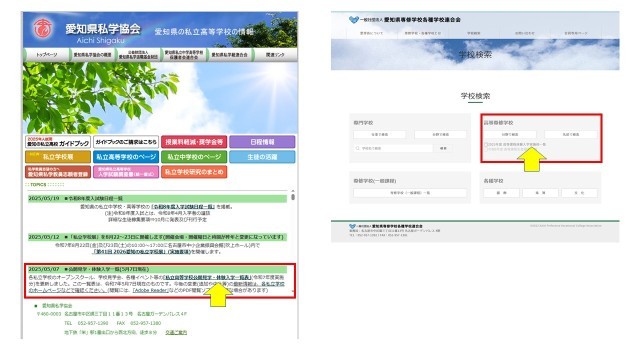Open the 私立学校研究のまとめ button

click(194, 172)
